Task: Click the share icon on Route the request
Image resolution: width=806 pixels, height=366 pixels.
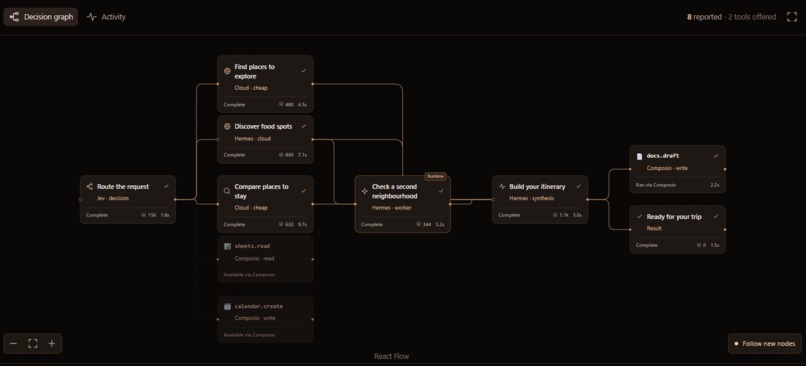Action: pyautogui.click(x=89, y=187)
